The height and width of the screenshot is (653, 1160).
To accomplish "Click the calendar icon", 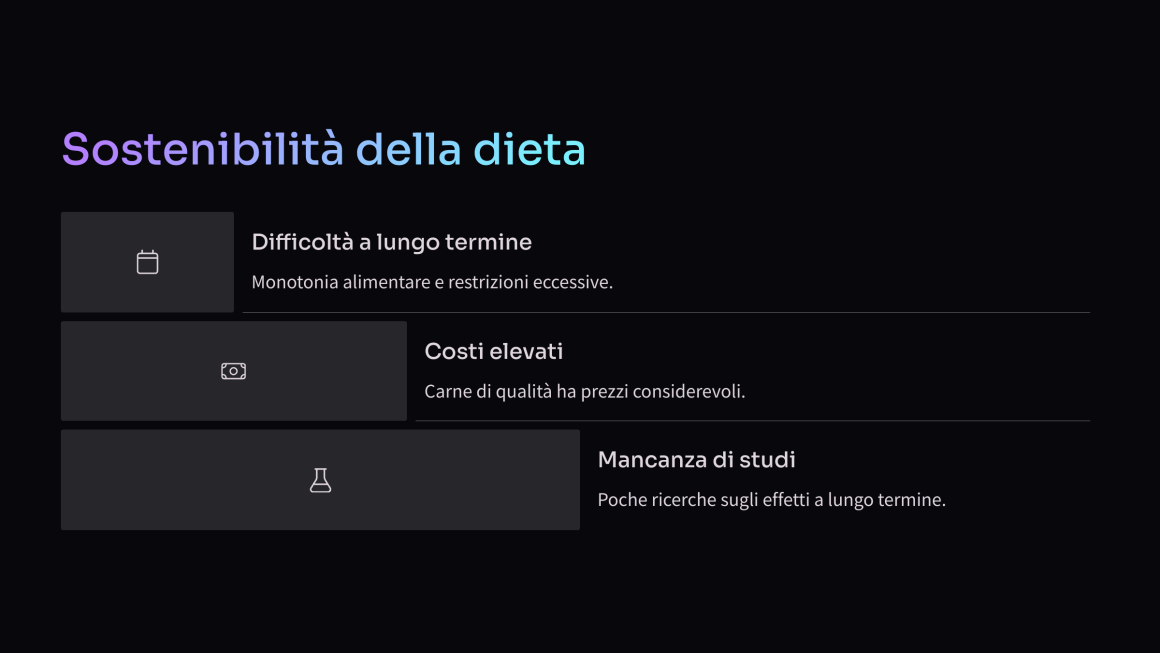I will coord(147,262).
